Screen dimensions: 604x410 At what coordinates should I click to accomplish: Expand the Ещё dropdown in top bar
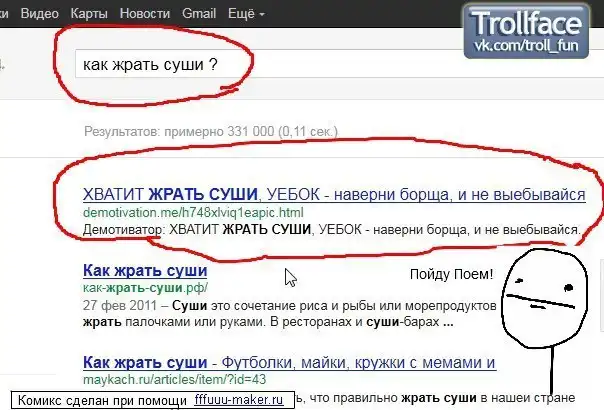click(x=244, y=15)
